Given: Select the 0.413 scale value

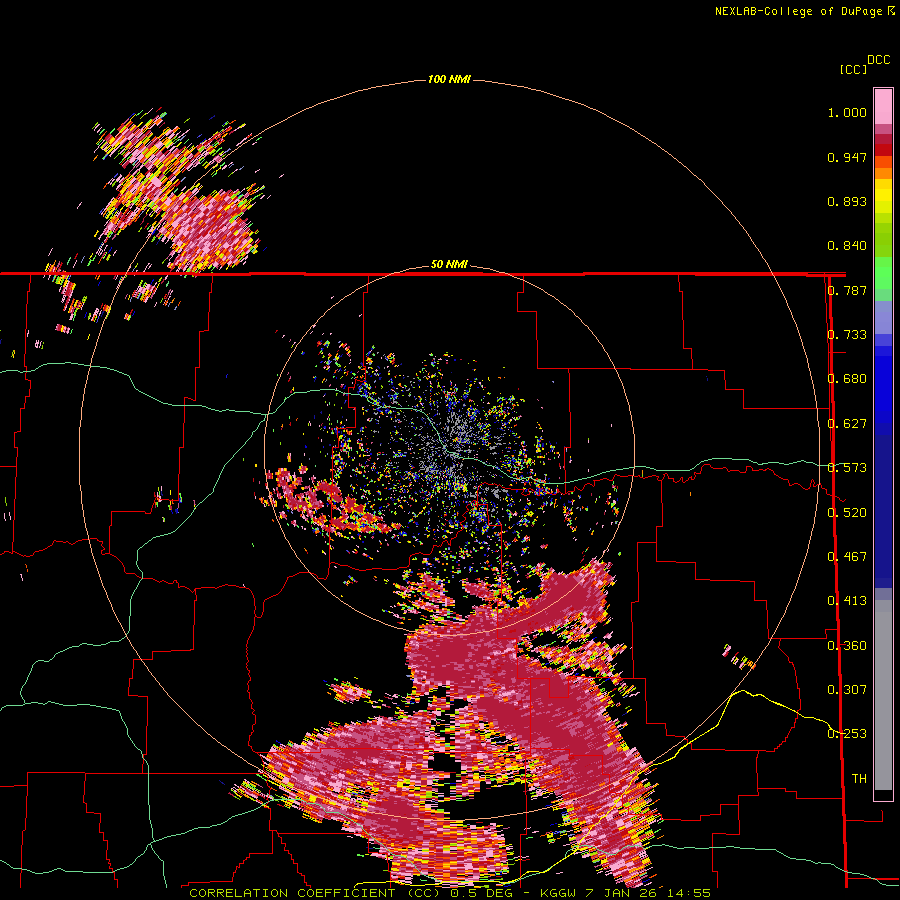Looking at the screenshot, I should coord(847,601).
